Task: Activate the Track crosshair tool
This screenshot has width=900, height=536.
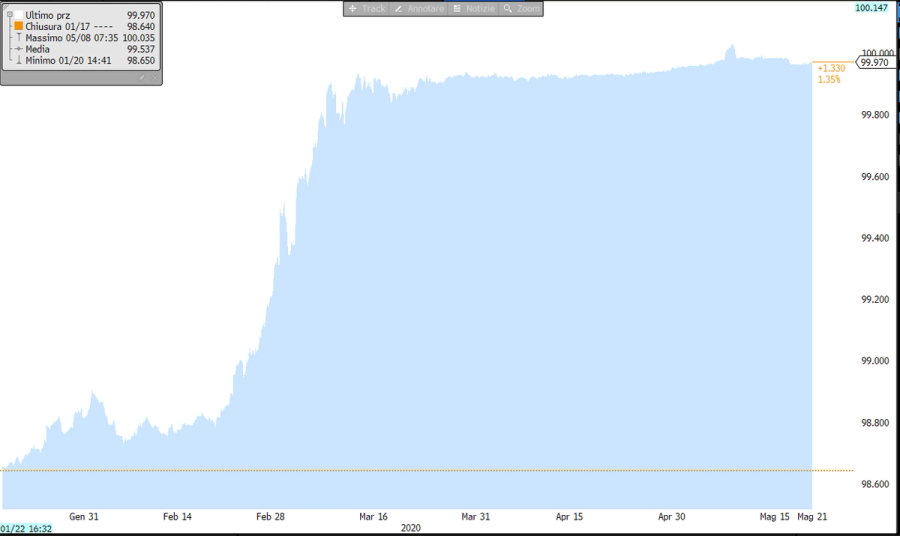Action: [367, 9]
